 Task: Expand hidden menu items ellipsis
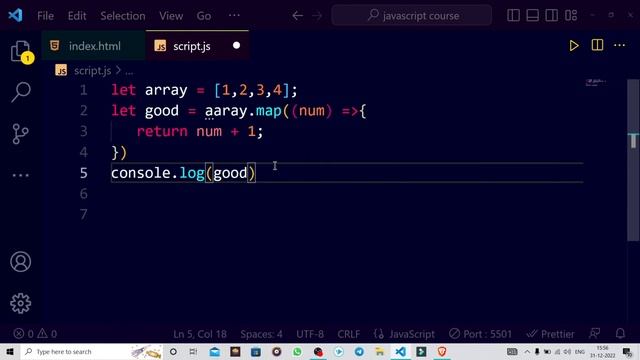coord(234,16)
